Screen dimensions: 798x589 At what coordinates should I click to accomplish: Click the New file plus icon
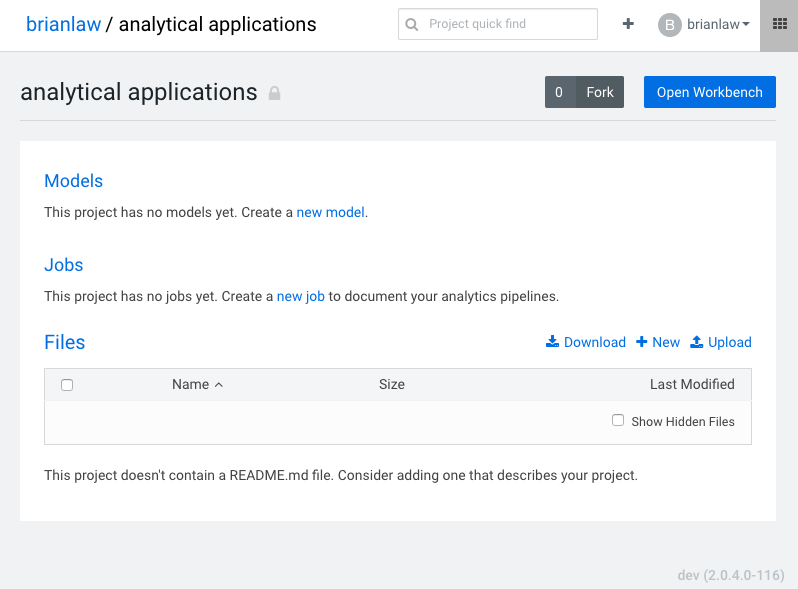click(641, 342)
